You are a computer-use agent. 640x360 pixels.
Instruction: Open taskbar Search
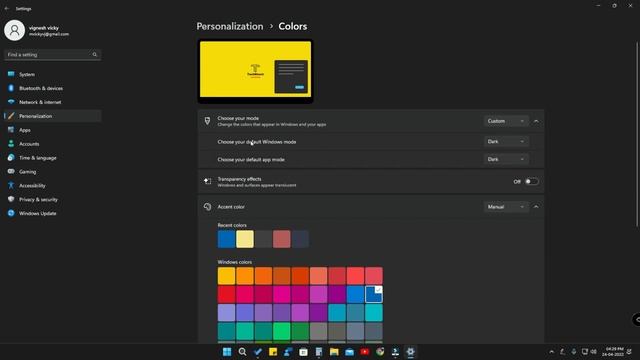tap(242, 352)
